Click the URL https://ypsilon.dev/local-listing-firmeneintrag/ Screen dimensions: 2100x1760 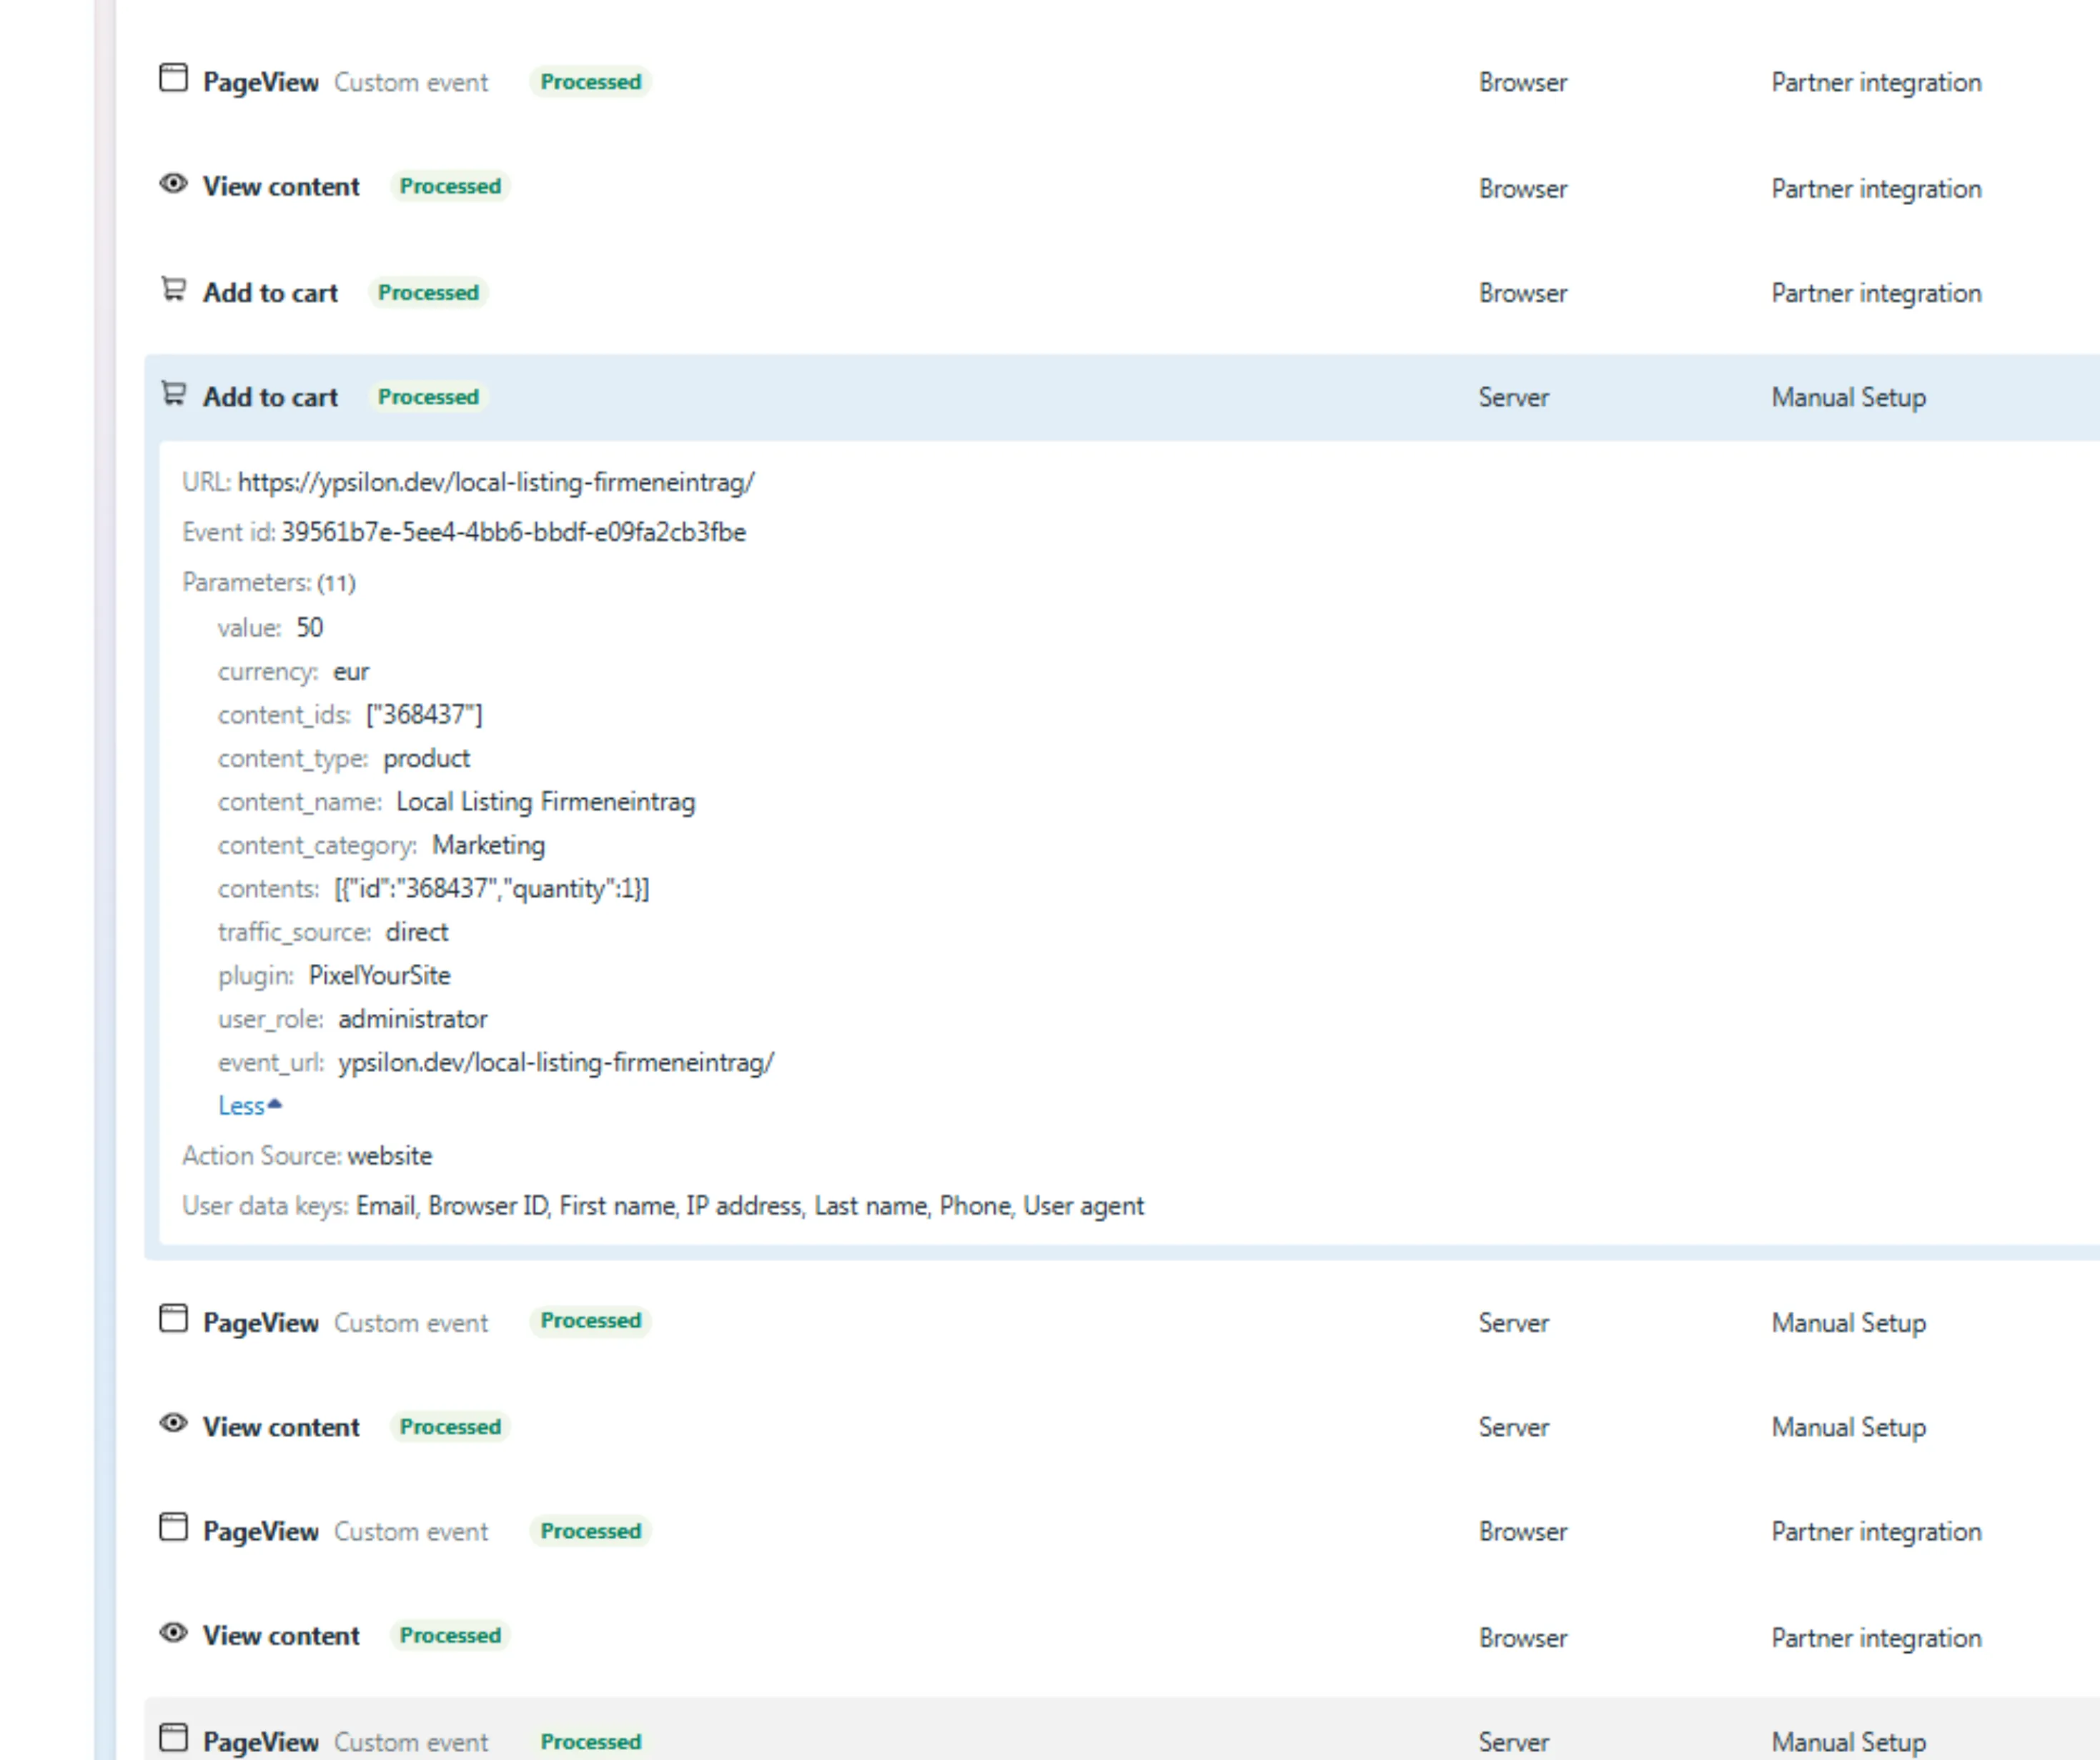point(496,482)
